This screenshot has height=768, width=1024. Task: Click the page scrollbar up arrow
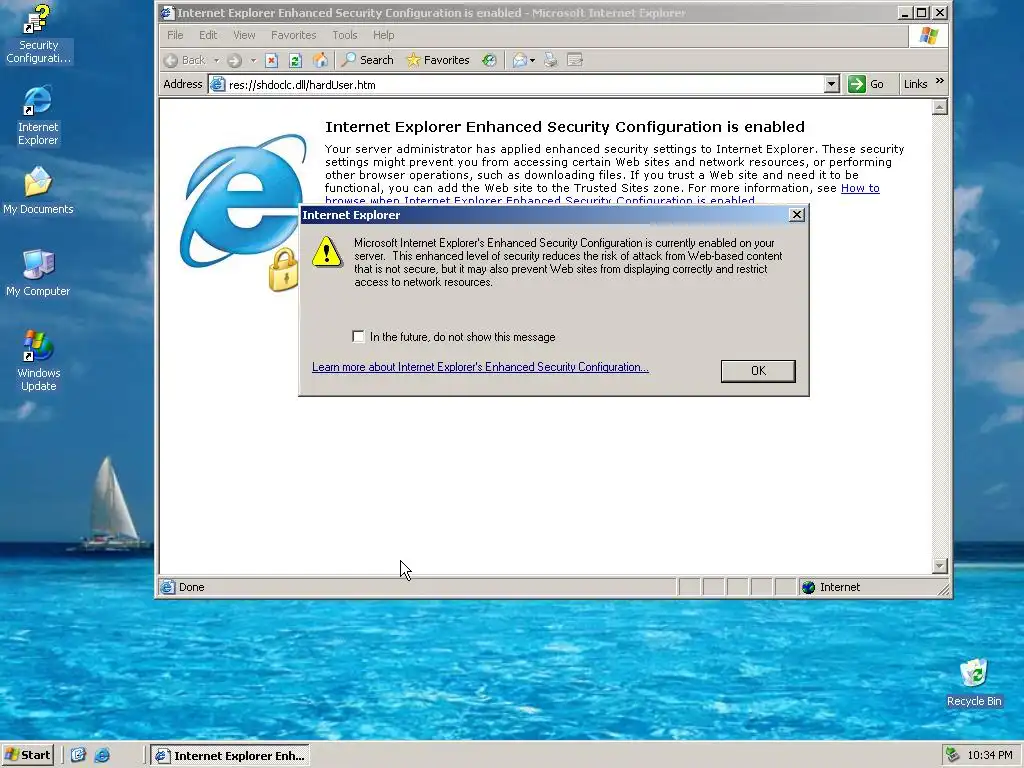pos(940,107)
